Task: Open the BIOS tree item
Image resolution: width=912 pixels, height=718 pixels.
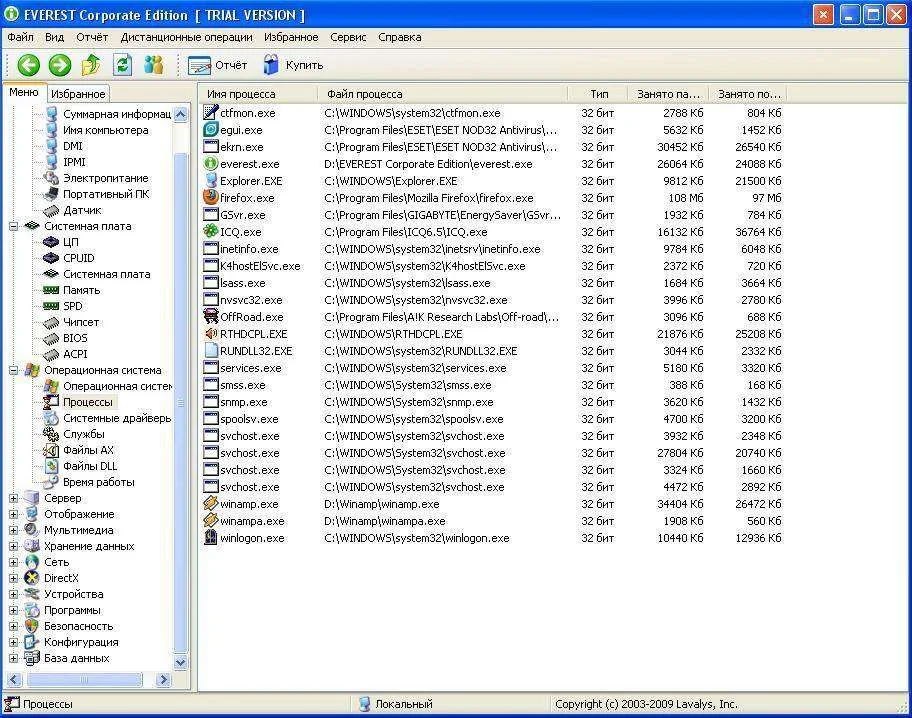Action: tap(75, 337)
